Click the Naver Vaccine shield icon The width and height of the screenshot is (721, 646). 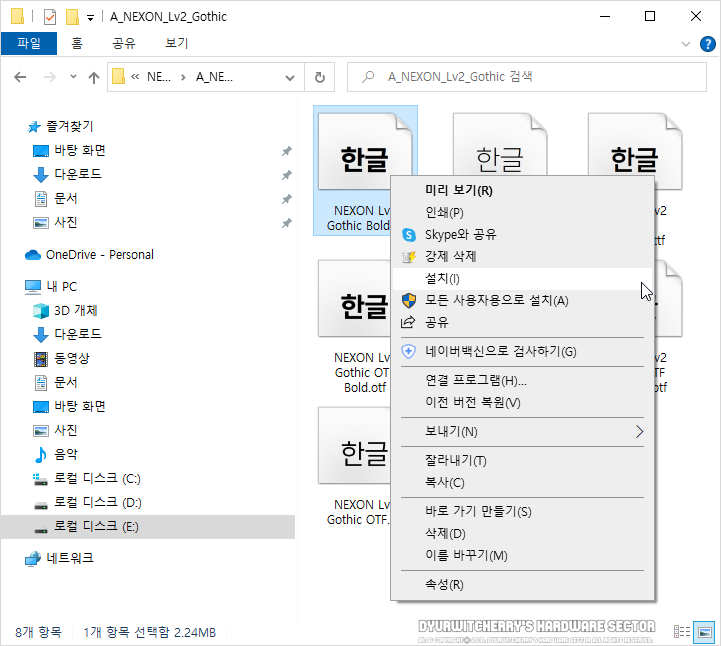pyautogui.click(x=409, y=352)
